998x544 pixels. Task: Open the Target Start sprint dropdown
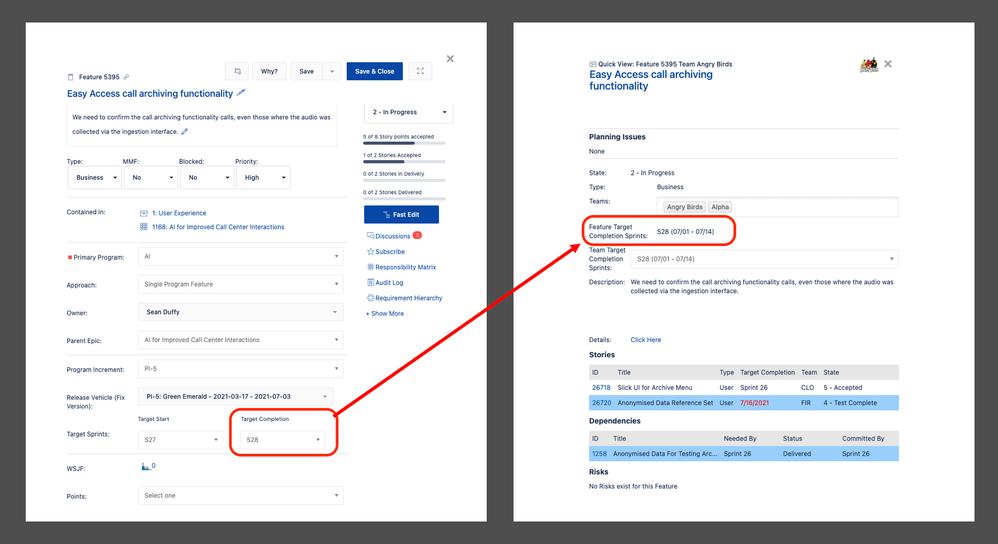pos(180,440)
